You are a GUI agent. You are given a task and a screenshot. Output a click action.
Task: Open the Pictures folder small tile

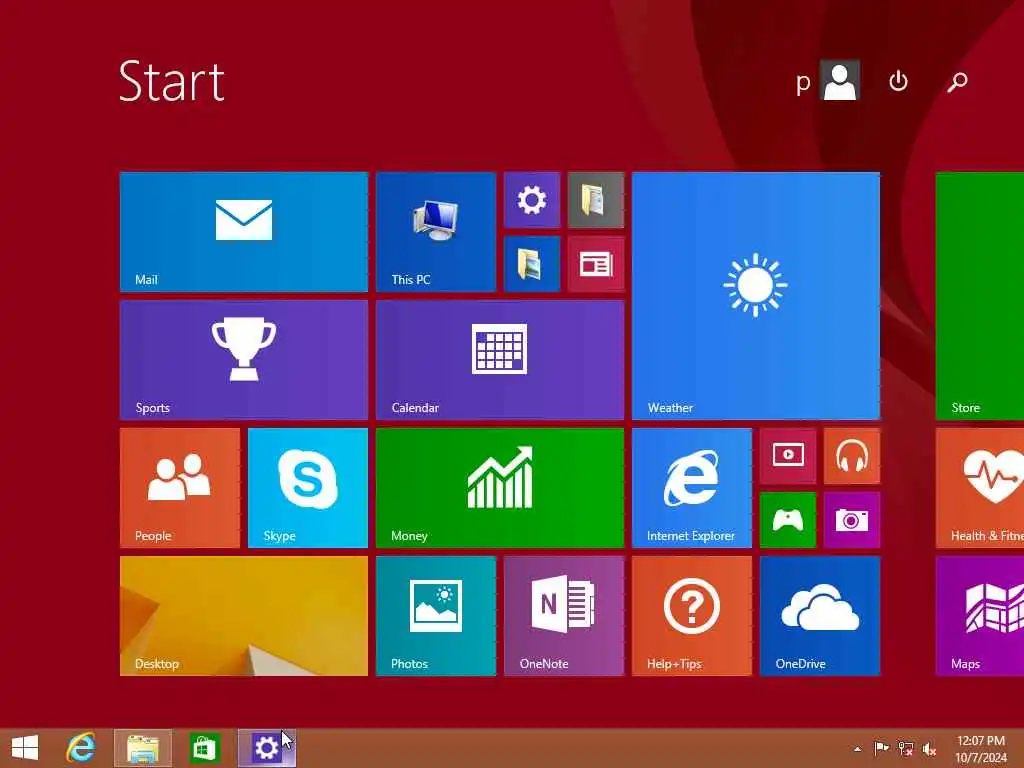pos(532,264)
